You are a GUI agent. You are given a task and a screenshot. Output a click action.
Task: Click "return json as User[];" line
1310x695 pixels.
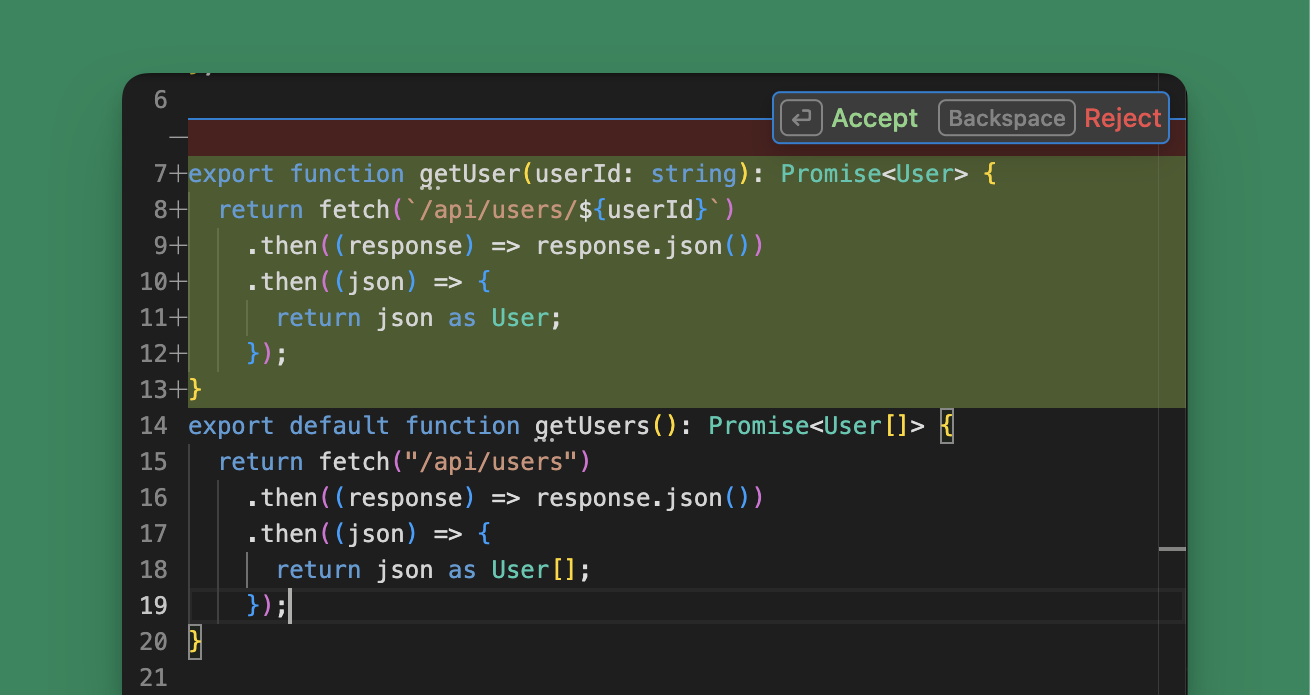(x=434, y=570)
